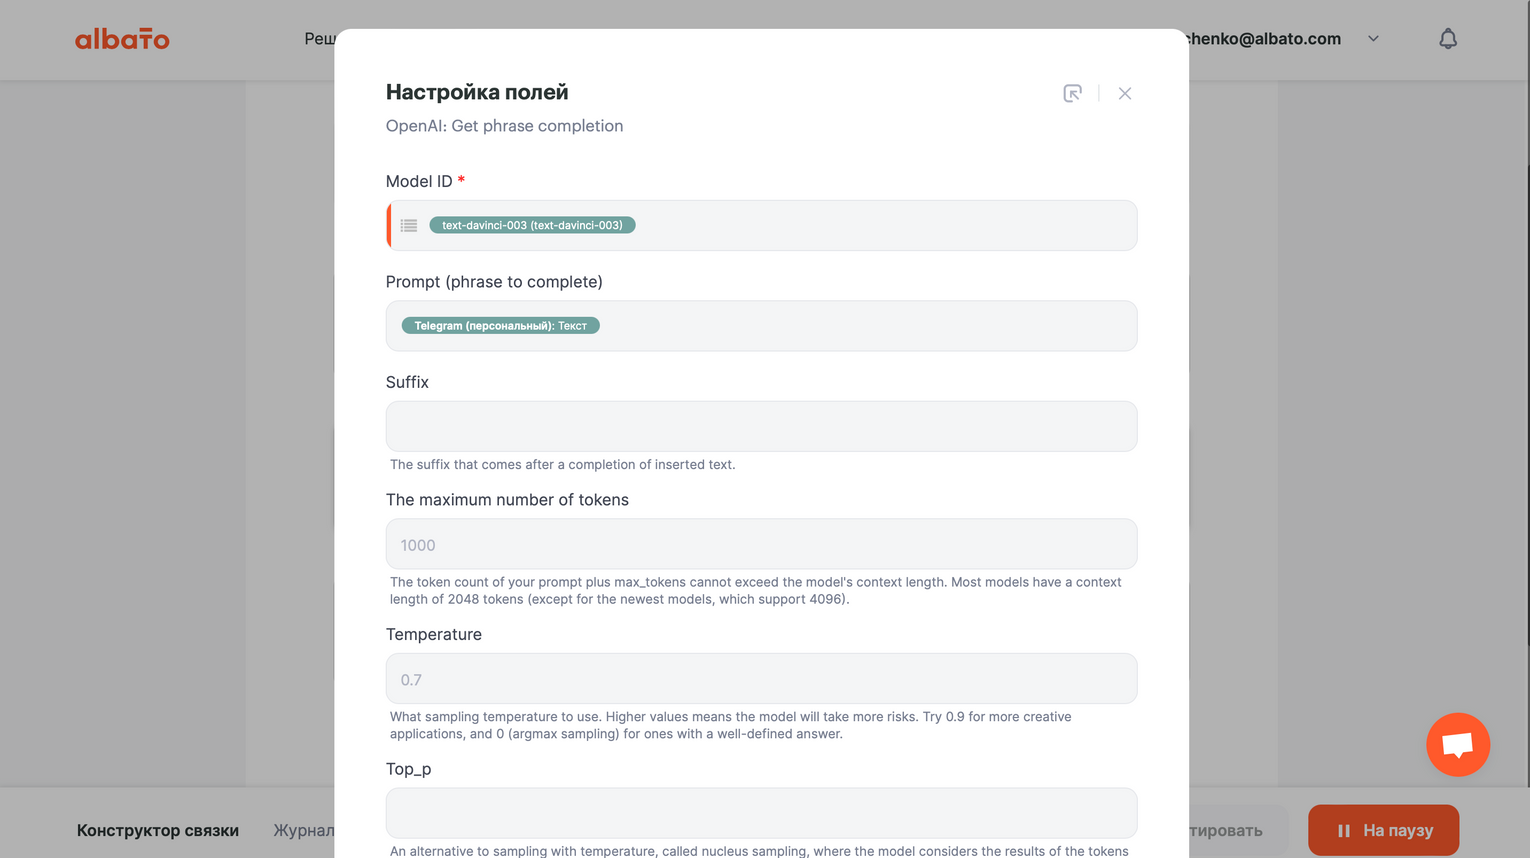Open notifications with the bell icon
Image resolution: width=1530 pixels, height=858 pixels.
1447,39
